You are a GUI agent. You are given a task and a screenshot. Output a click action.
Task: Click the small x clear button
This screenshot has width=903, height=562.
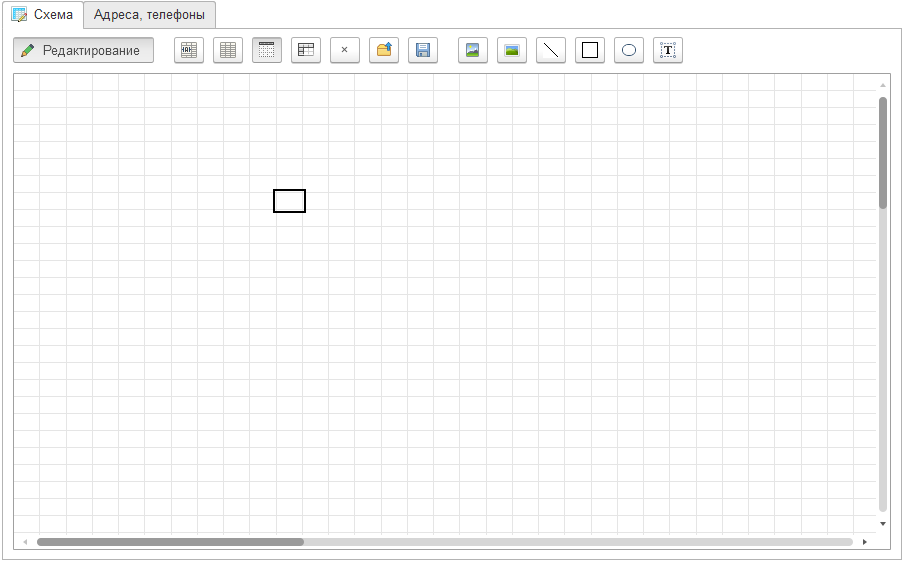tap(344, 50)
